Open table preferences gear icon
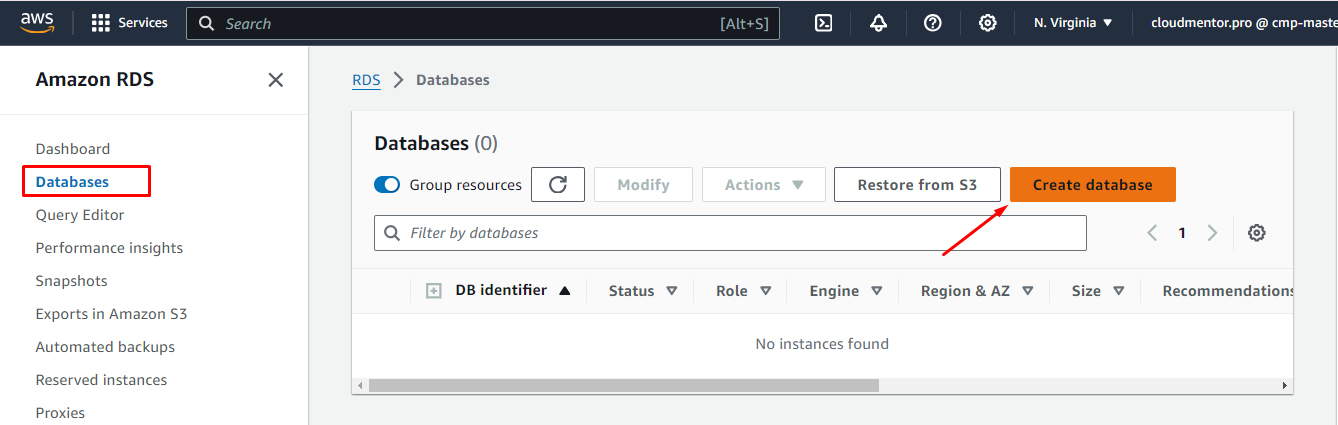1338x425 pixels. click(1257, 233)
